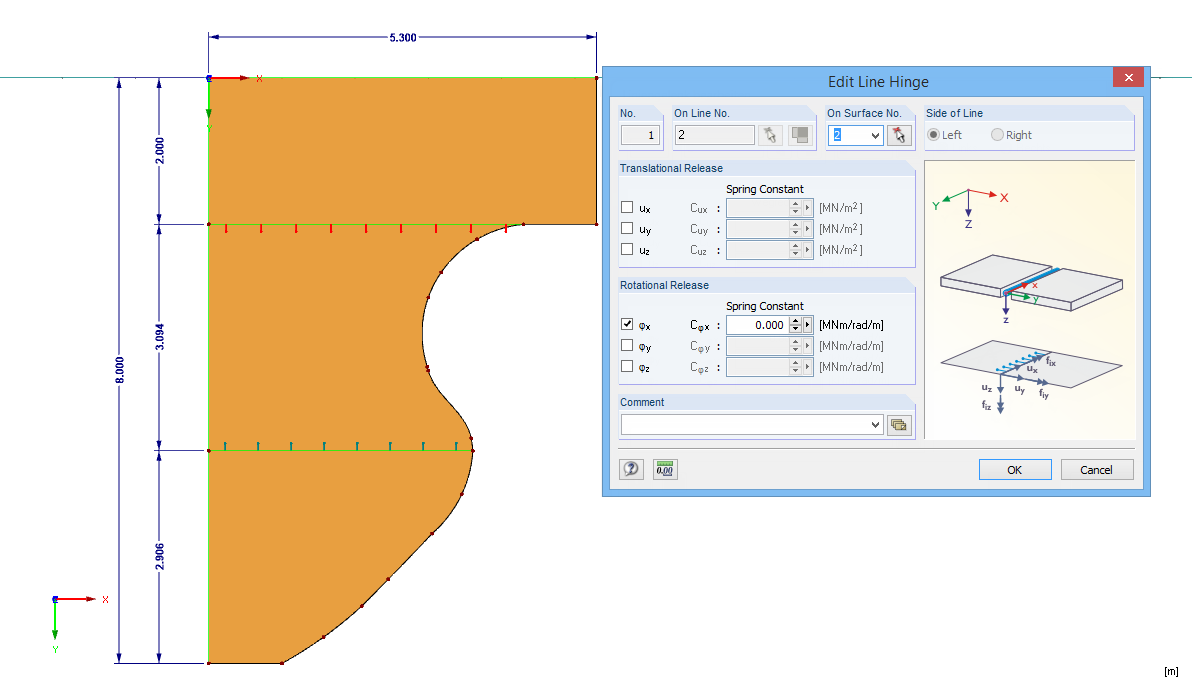Open the Comment dropdown list
1192x687 pixels.
875,425
